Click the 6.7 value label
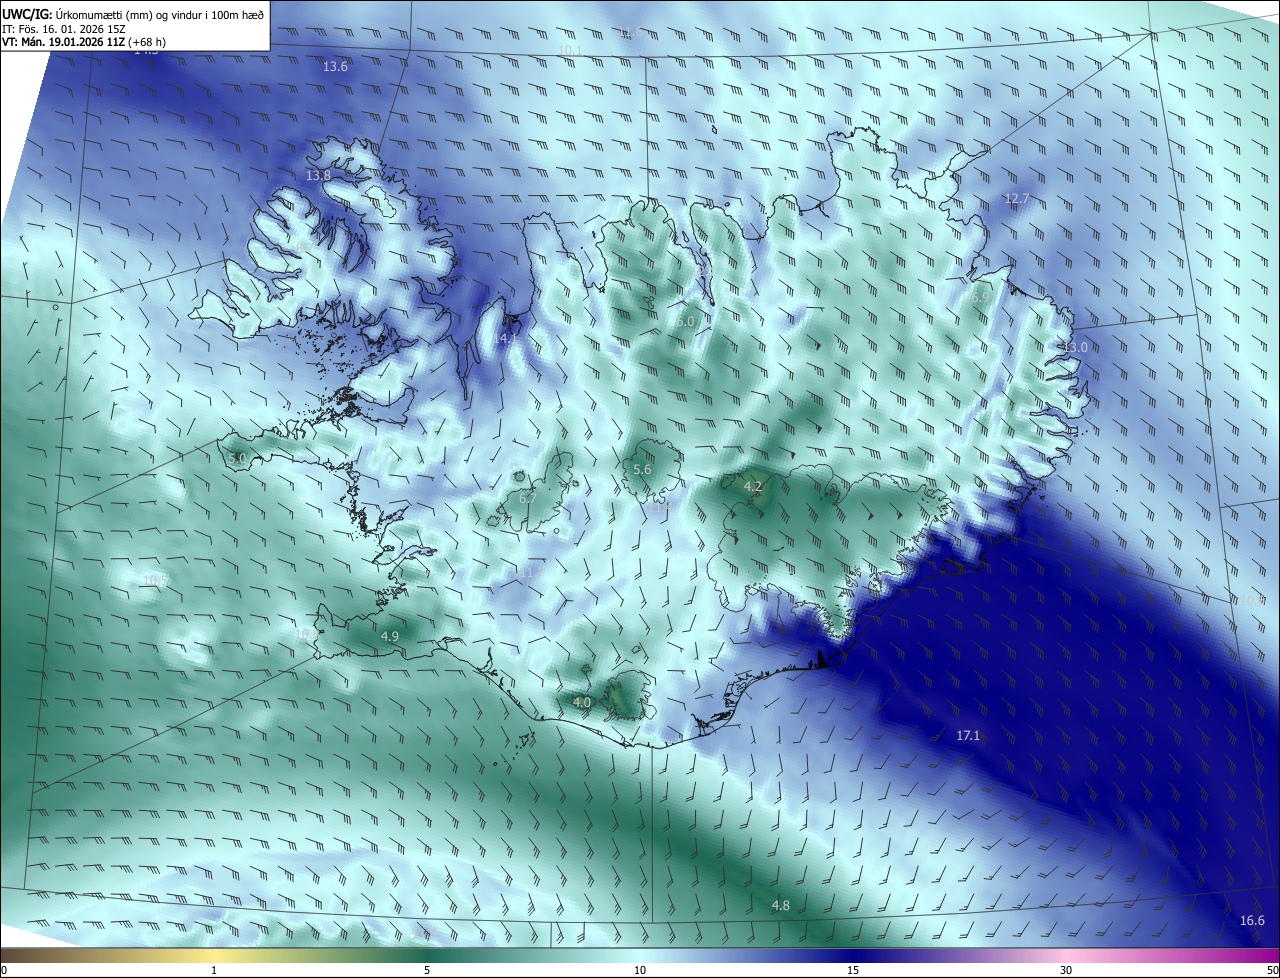 528,498
